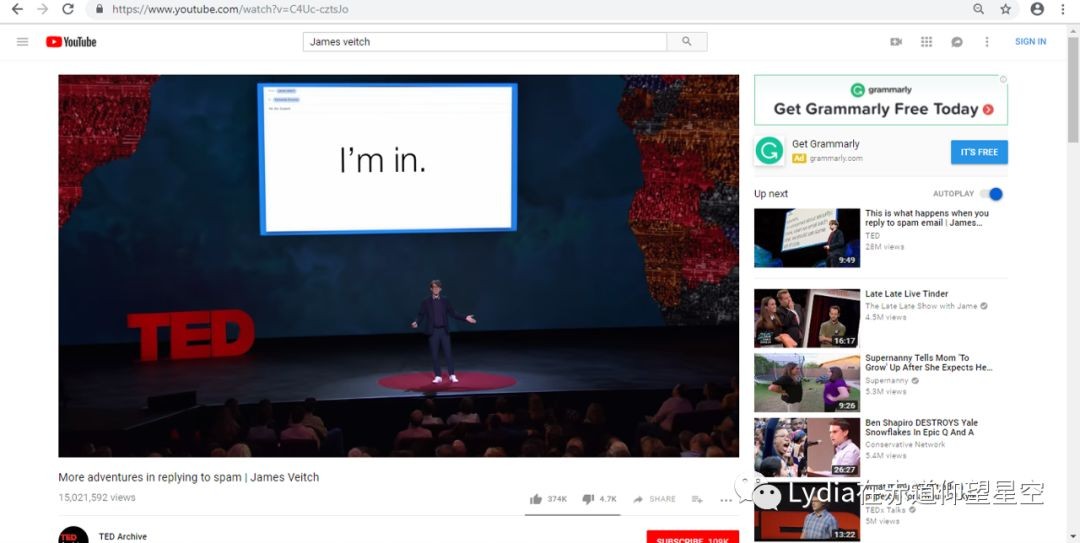This screenshot has width=1080, height=543.
Task: Open the YouTube hamburger guide menu
Action: 22,42
